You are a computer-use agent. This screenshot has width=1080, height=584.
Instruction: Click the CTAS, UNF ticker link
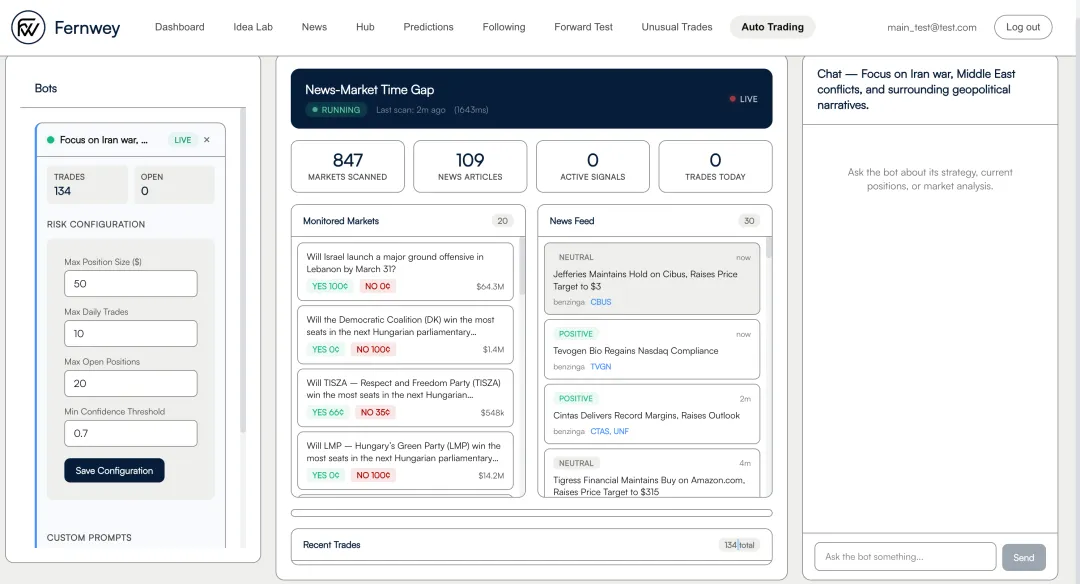click(x=610, y=432)
